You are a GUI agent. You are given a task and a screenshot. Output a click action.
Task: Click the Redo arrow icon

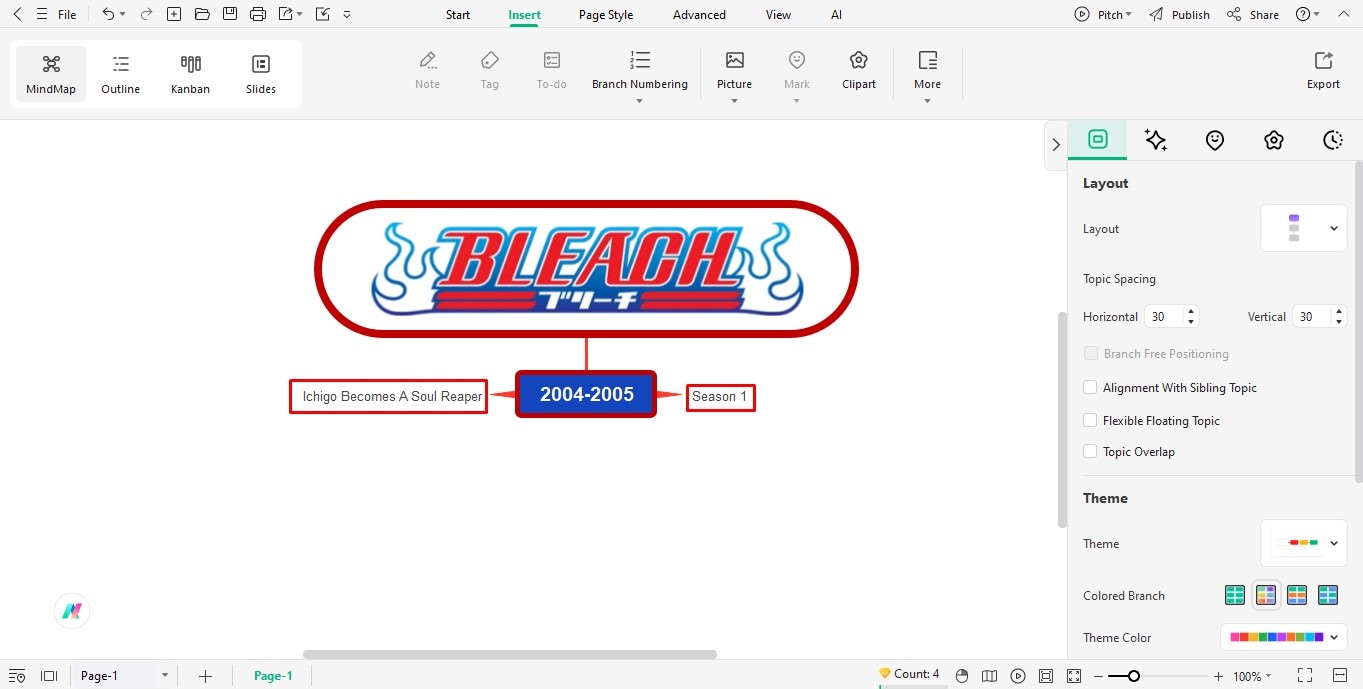(146, 14)
